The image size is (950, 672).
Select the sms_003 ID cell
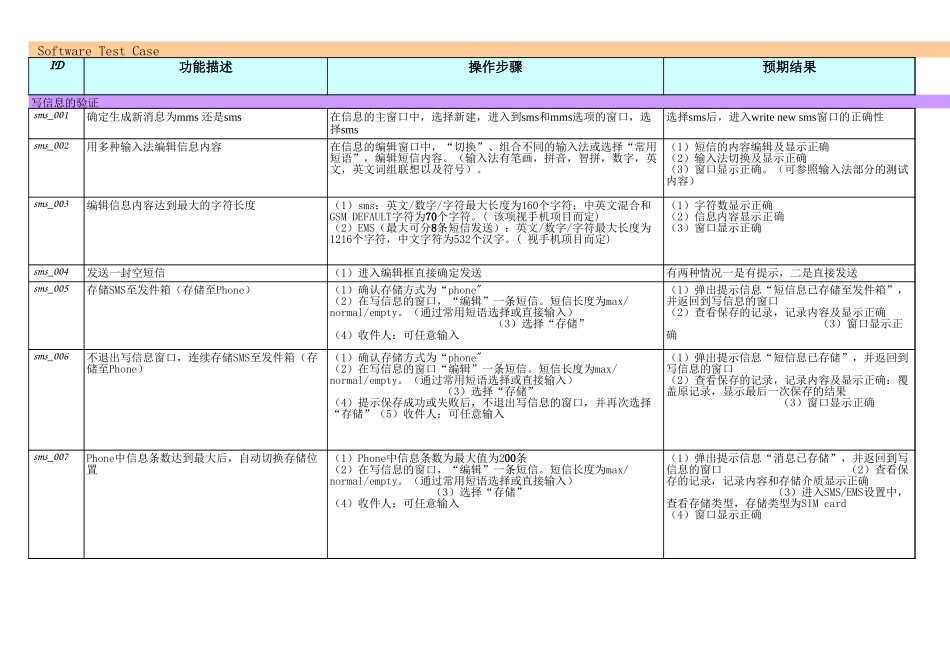(52, 204)
